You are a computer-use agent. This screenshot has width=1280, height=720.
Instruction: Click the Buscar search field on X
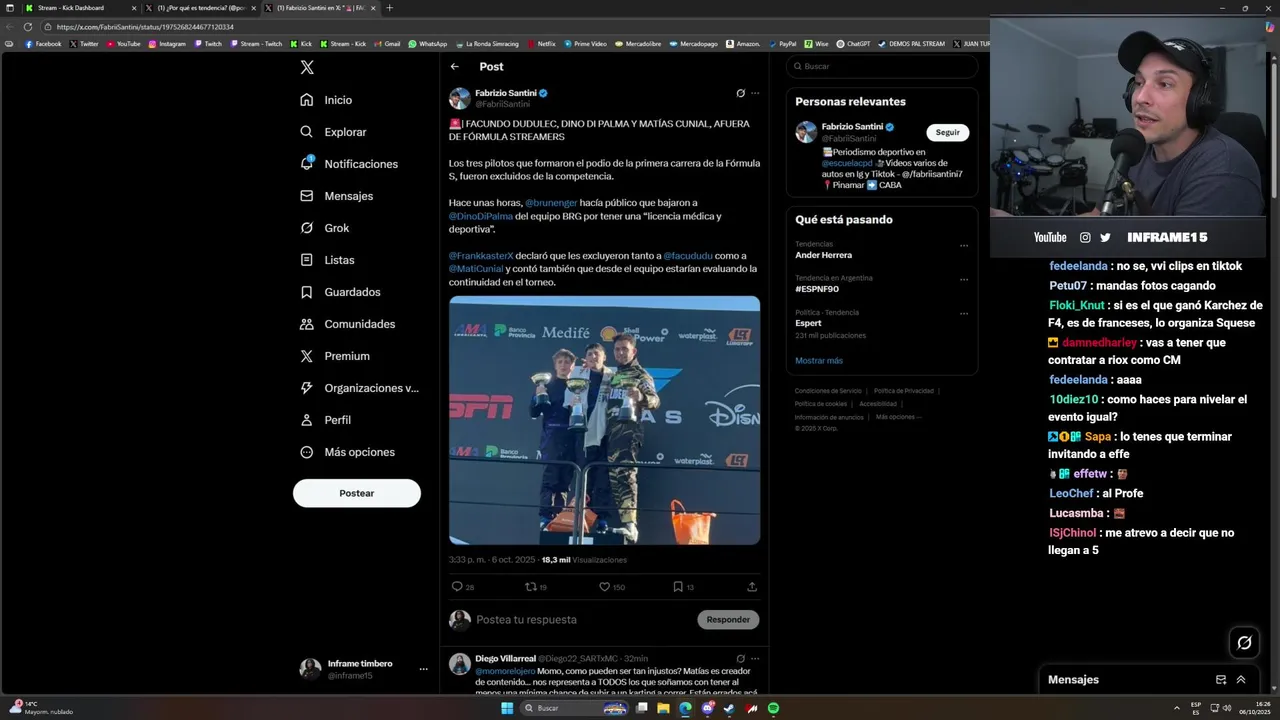click(x=882, y=66)
